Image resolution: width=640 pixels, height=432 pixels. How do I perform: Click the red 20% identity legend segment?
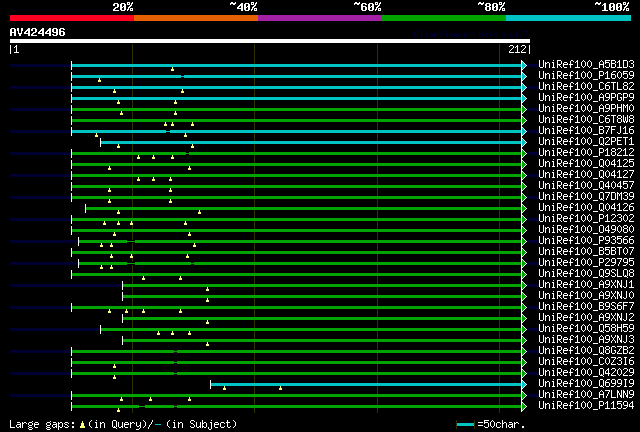(x=72, y=18)
